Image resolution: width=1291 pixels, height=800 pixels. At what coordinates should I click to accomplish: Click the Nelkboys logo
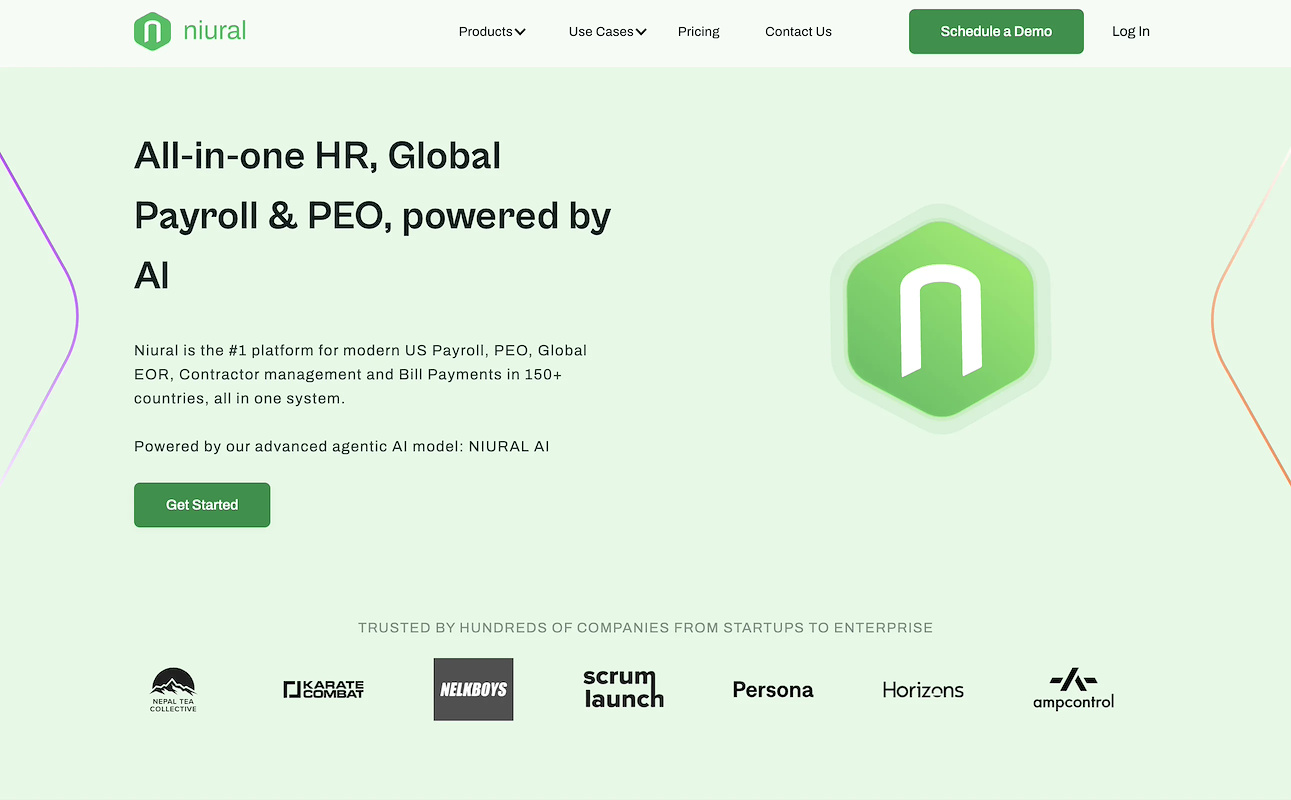(x=473, y=689)
